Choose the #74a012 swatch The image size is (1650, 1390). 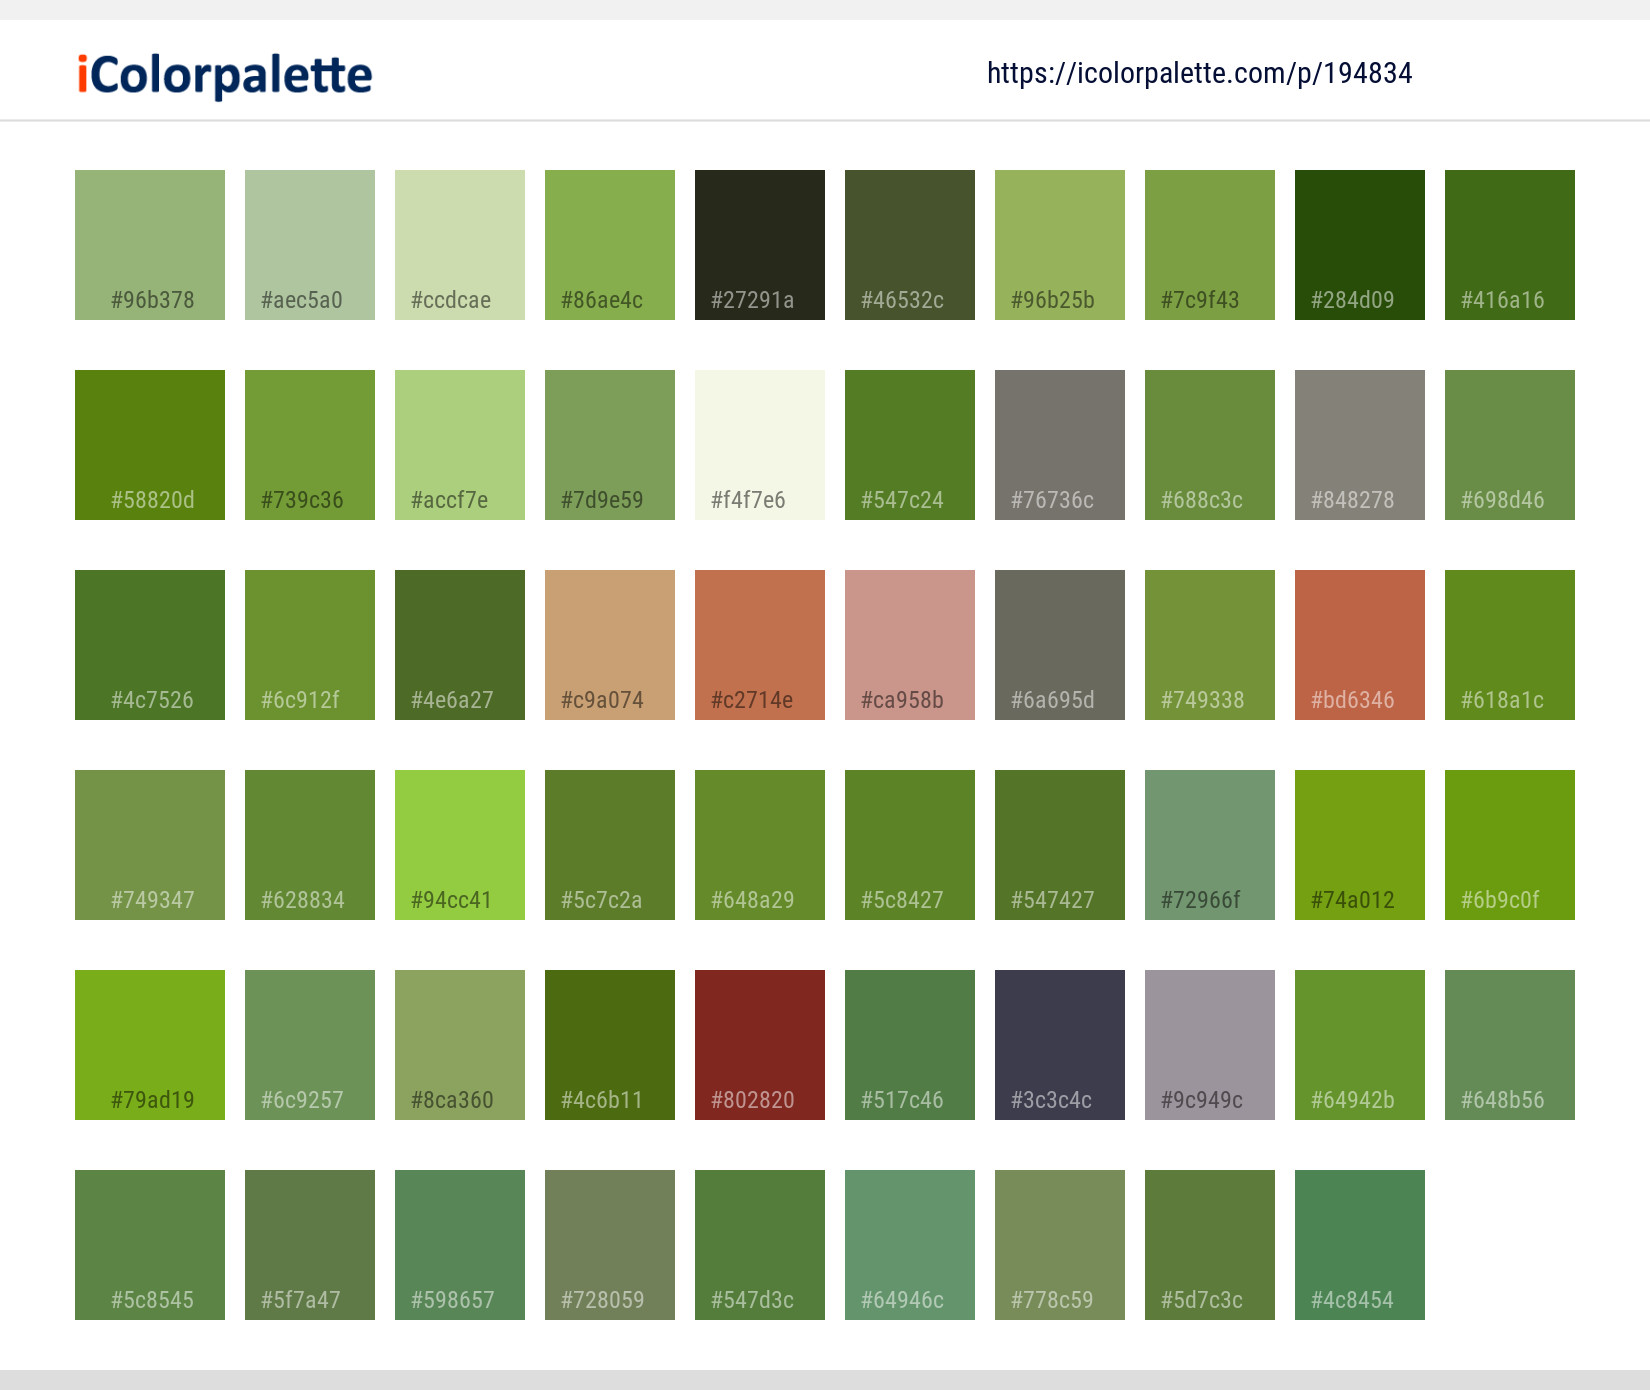1360,845
